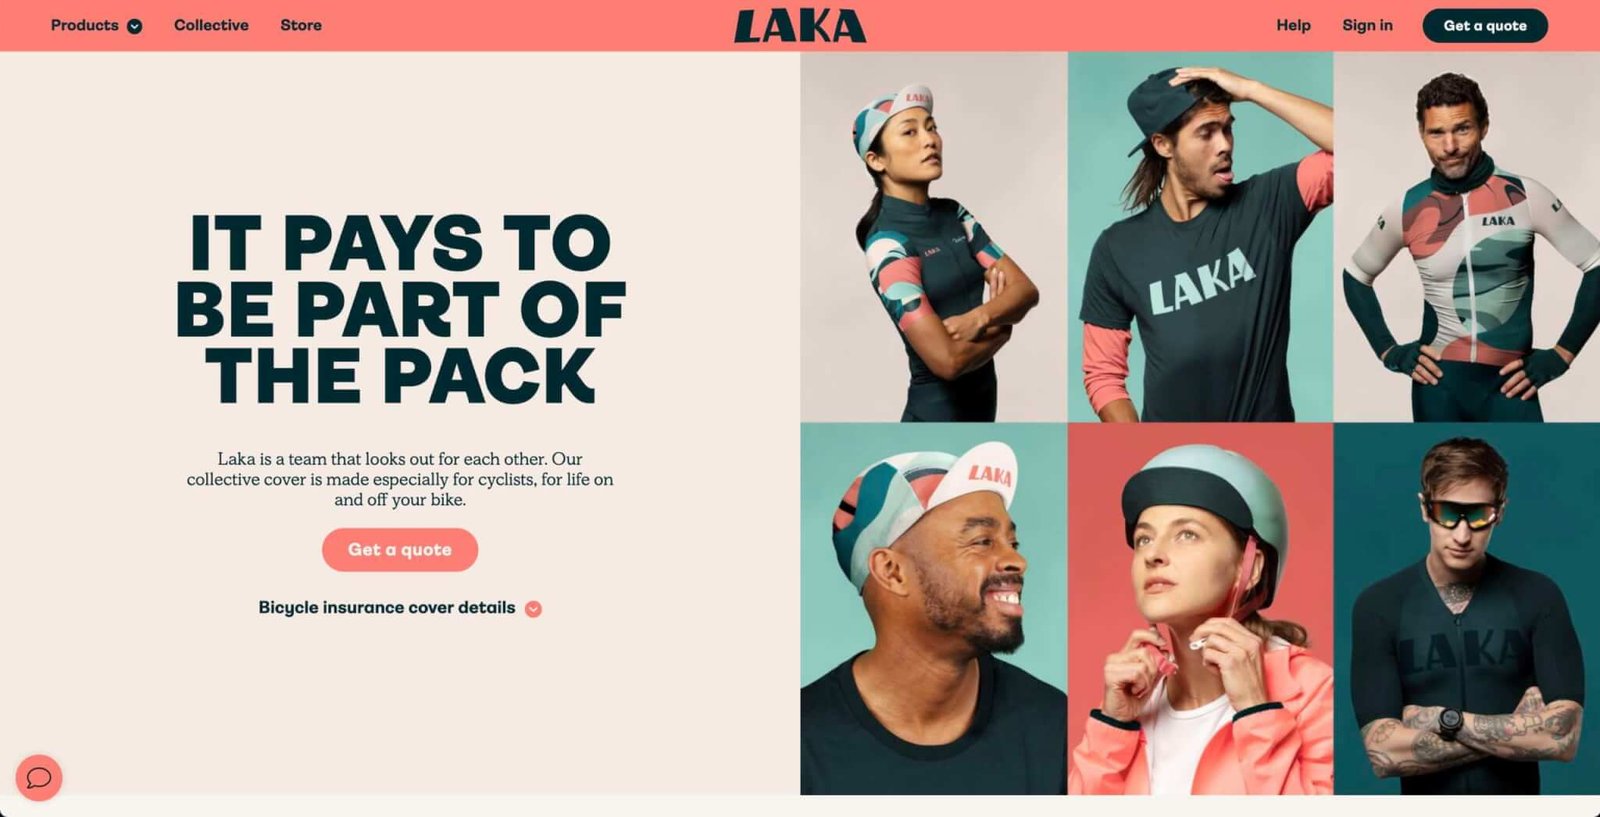Select photo of man with hands on hips
Image resolution: width=1600 pixels, height=817 pixels.
click(x=1467, y=237)
